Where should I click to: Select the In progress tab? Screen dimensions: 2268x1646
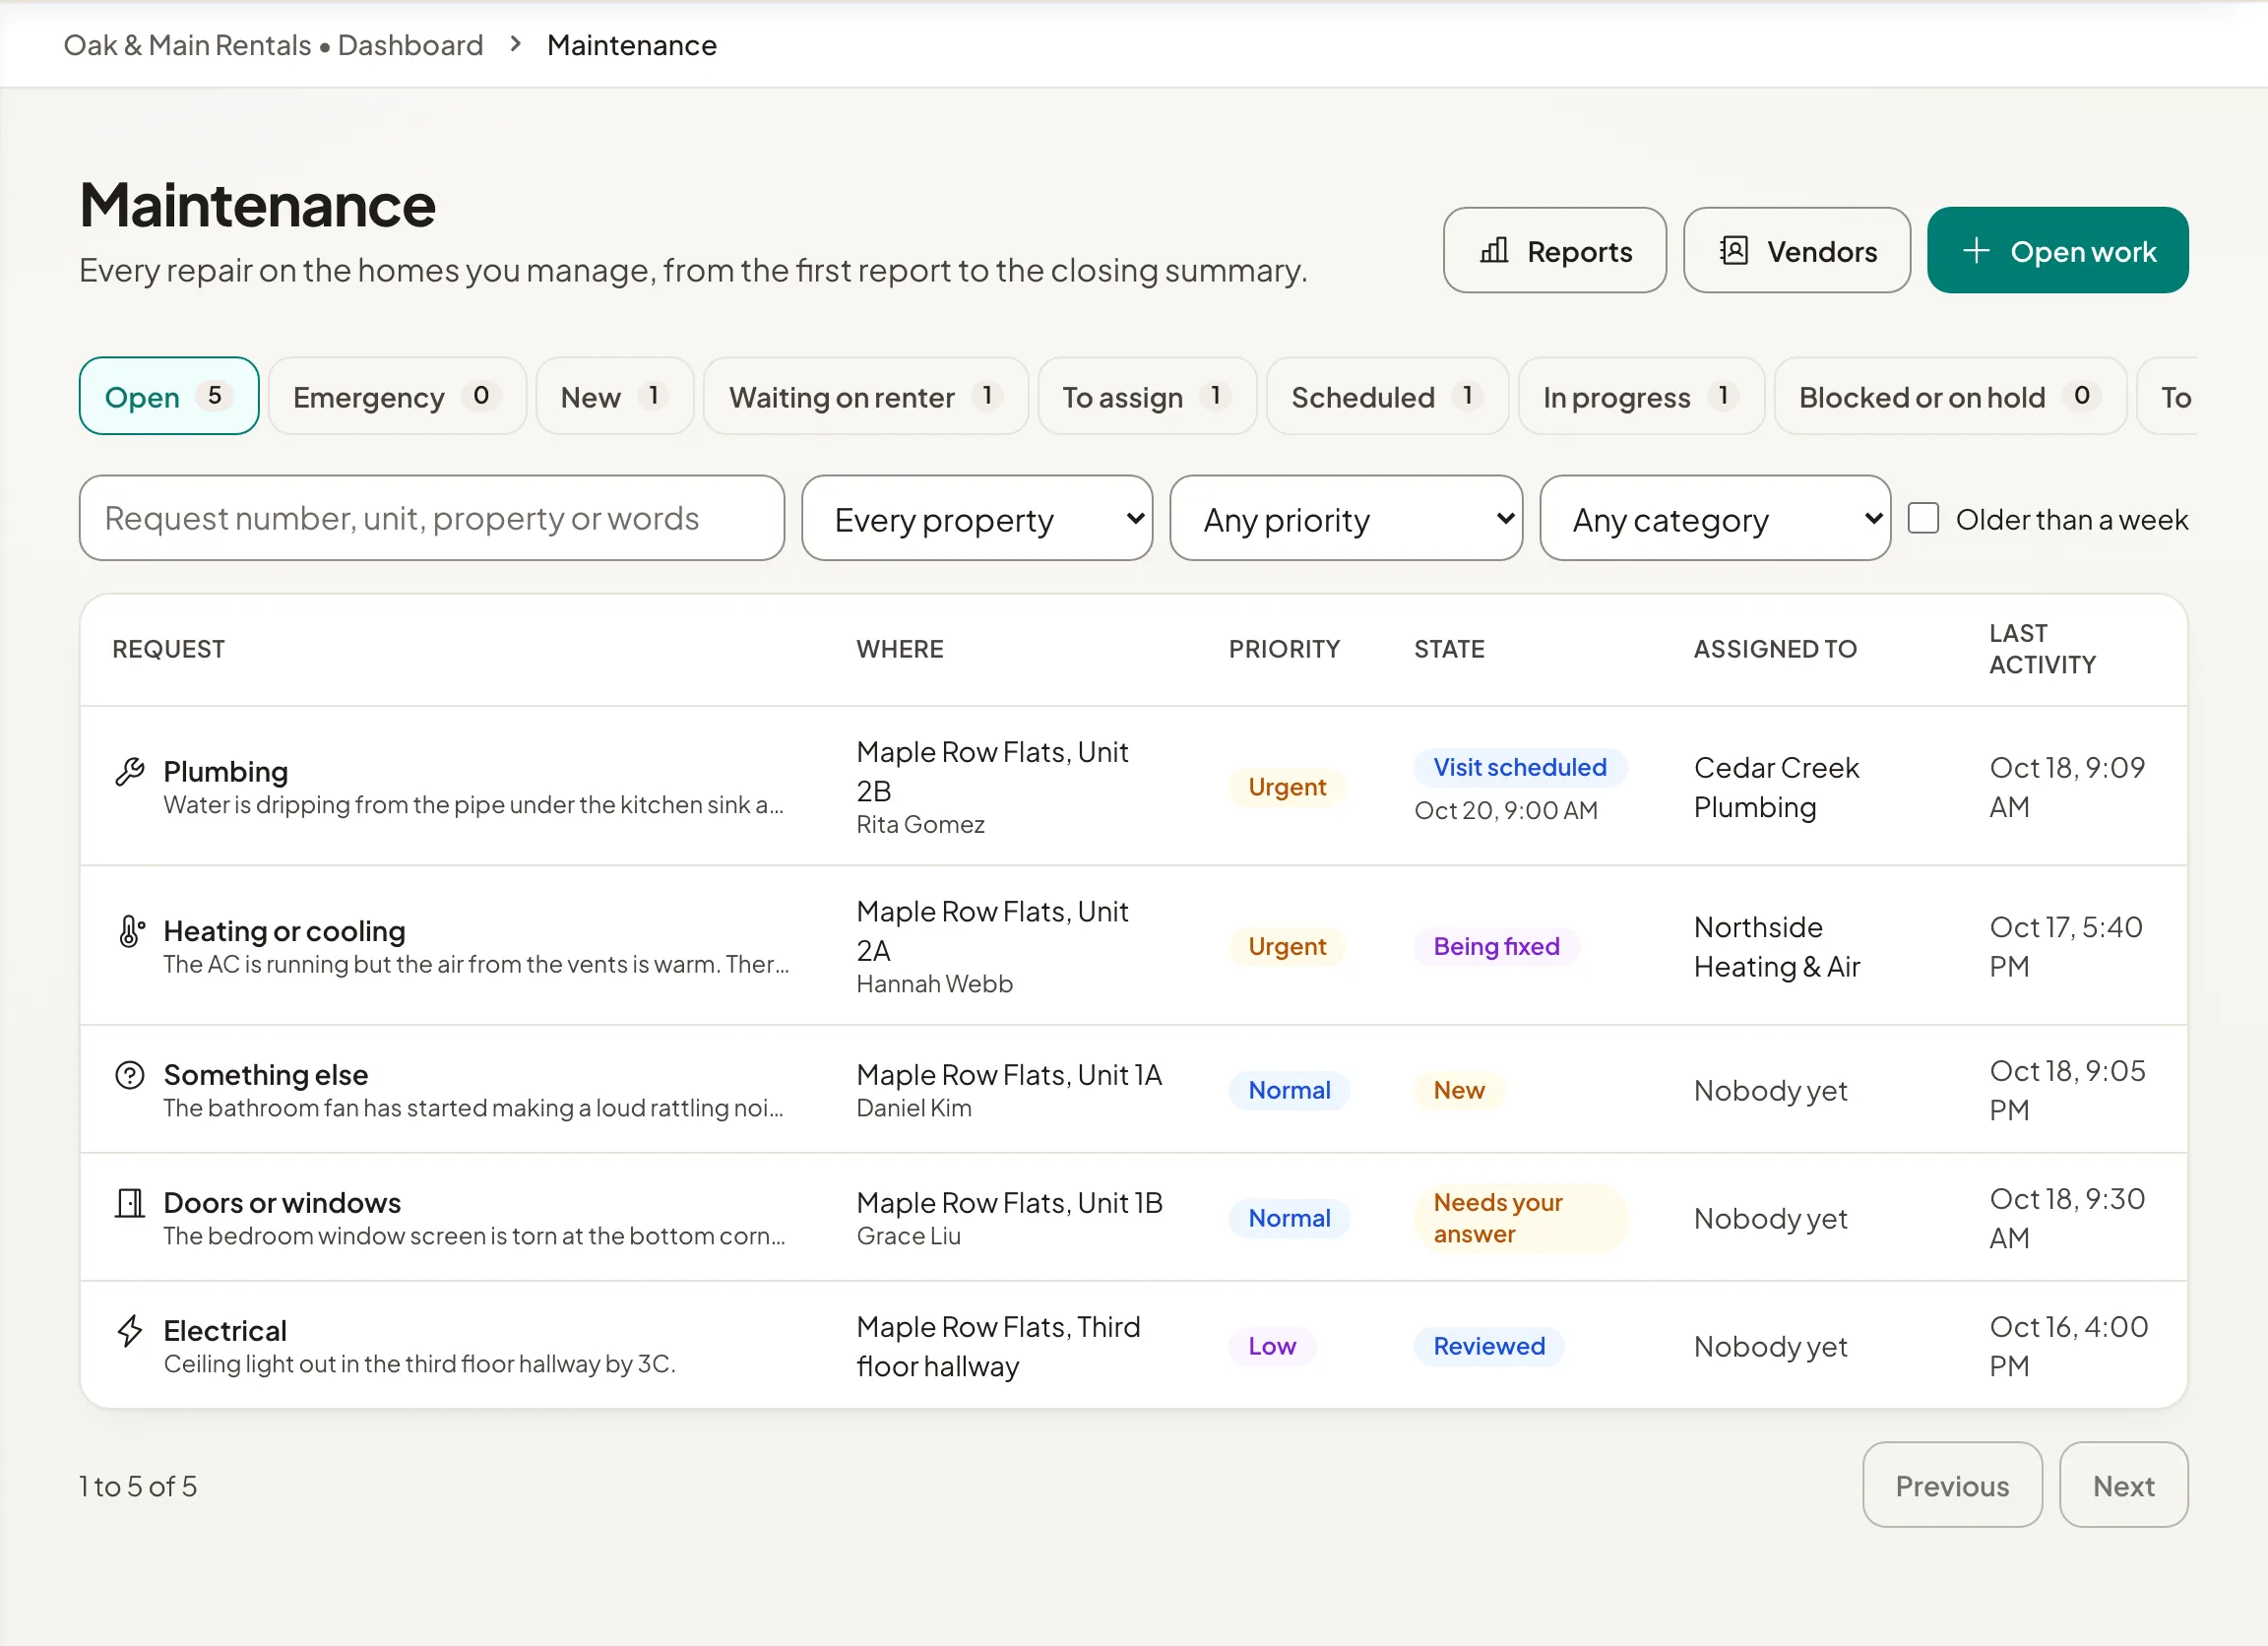click(1642, 397)
